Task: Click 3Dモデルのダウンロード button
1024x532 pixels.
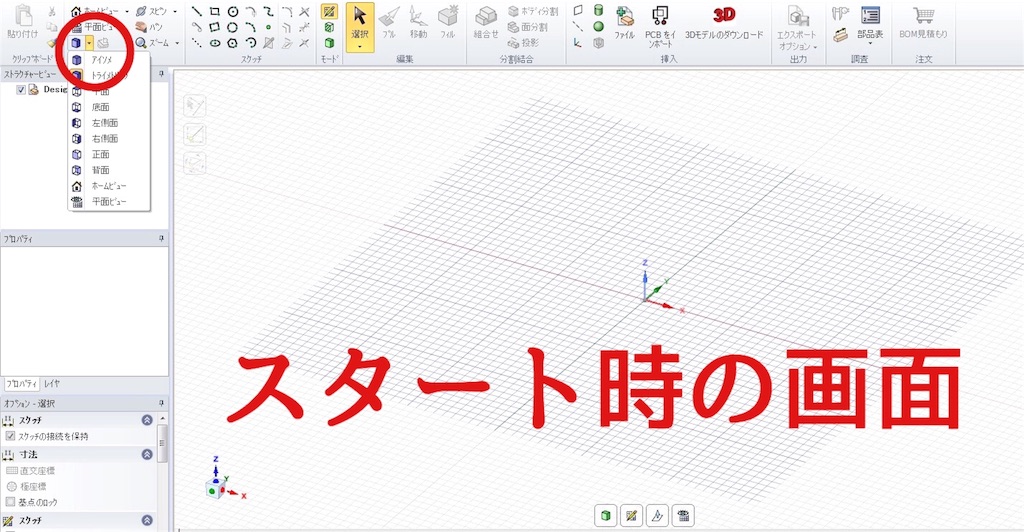Action: pos(724,22)
